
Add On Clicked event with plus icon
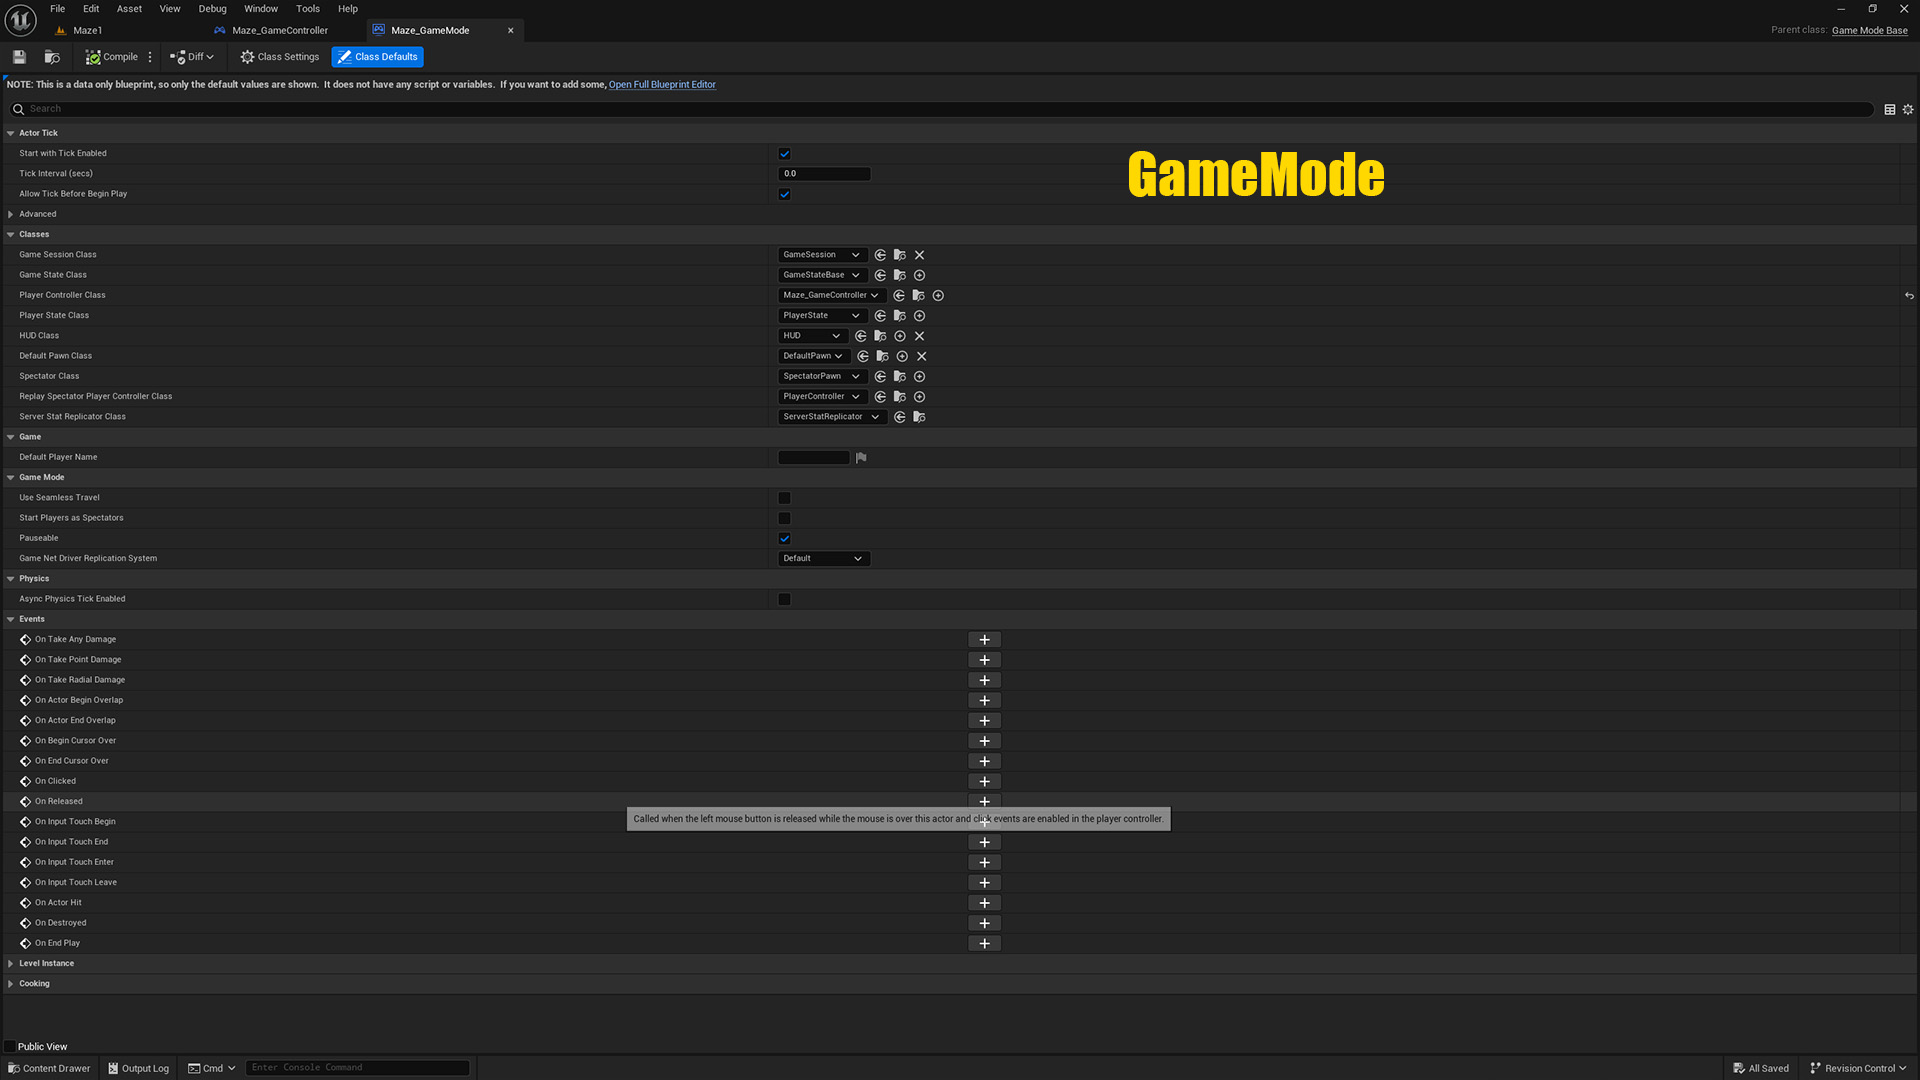coord(984,781)
